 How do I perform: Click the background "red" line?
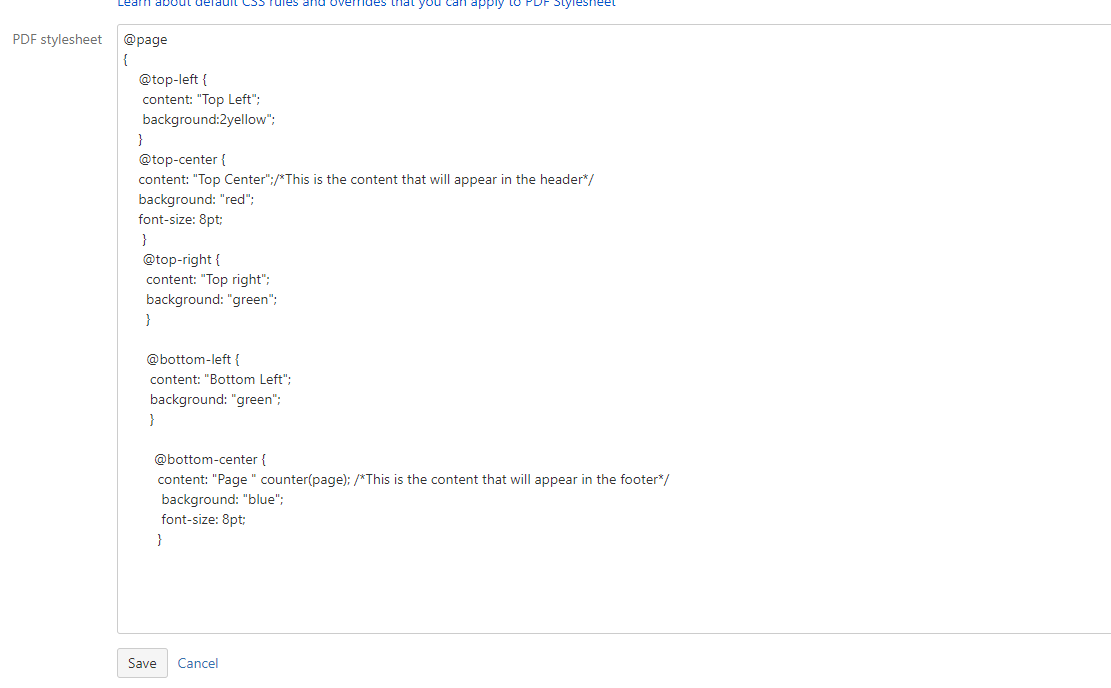point(196,200)
